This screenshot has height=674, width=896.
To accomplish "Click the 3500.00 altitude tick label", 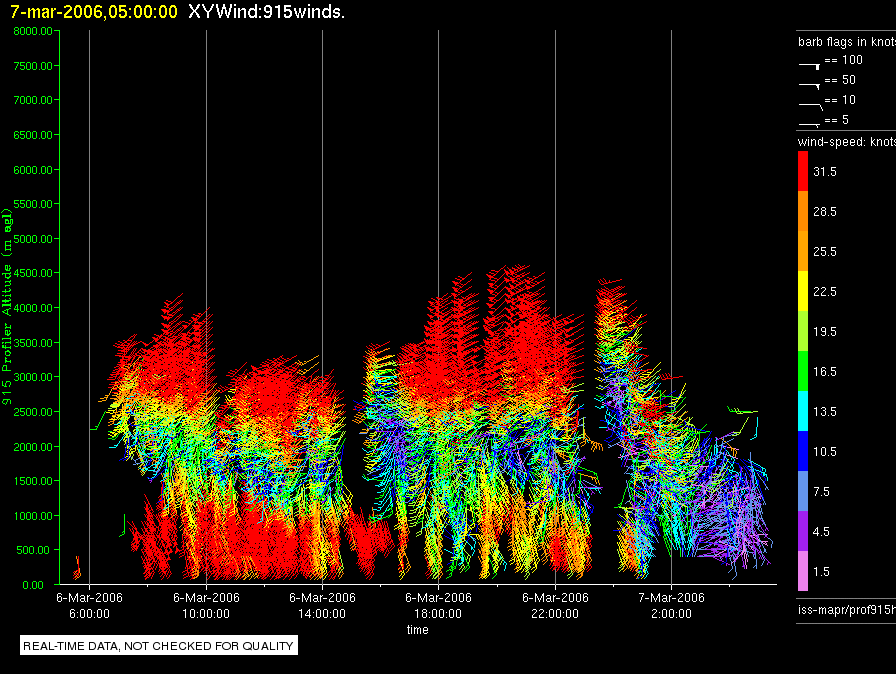I will (33, 343).
